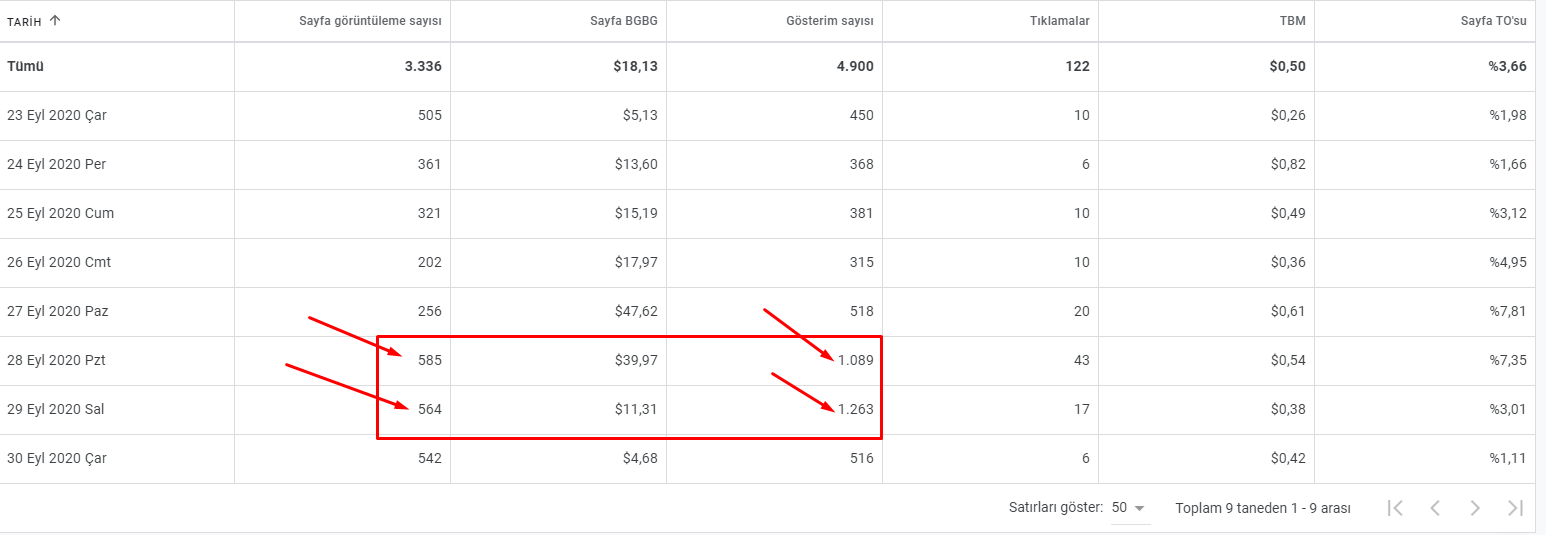Go to the previous page arrow
The width and height of the screenshot is (1546, 535).
pyautogui.click(x=1435, y=508)
